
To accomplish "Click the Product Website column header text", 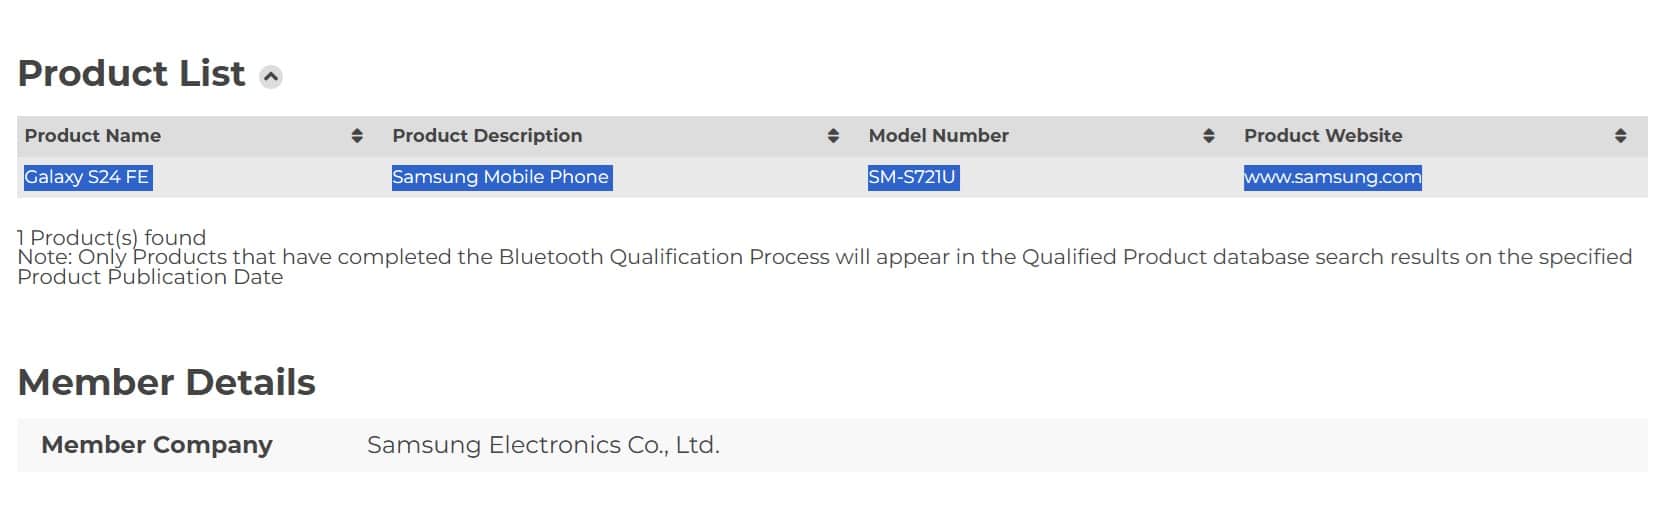I will [x=1323, y=136].
